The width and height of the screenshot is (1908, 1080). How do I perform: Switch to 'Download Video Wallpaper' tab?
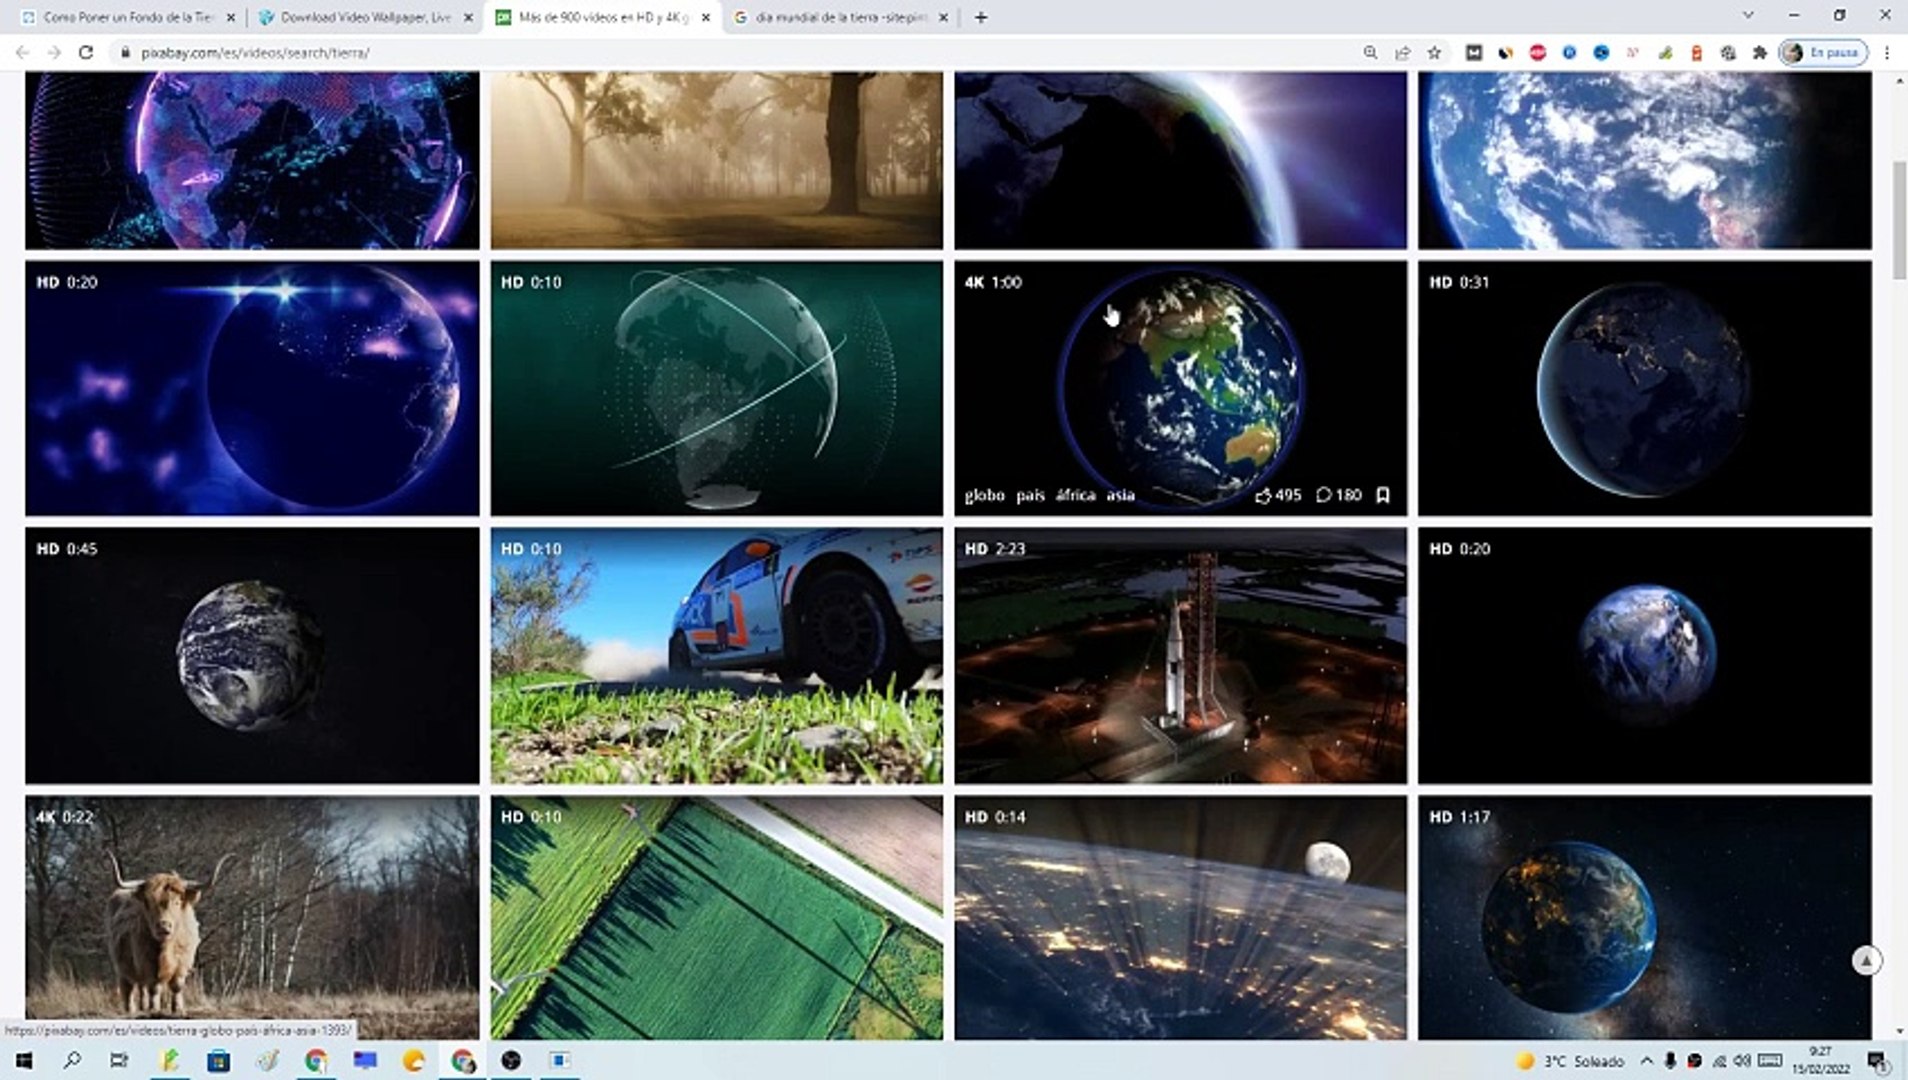click(x=365, y=17)
